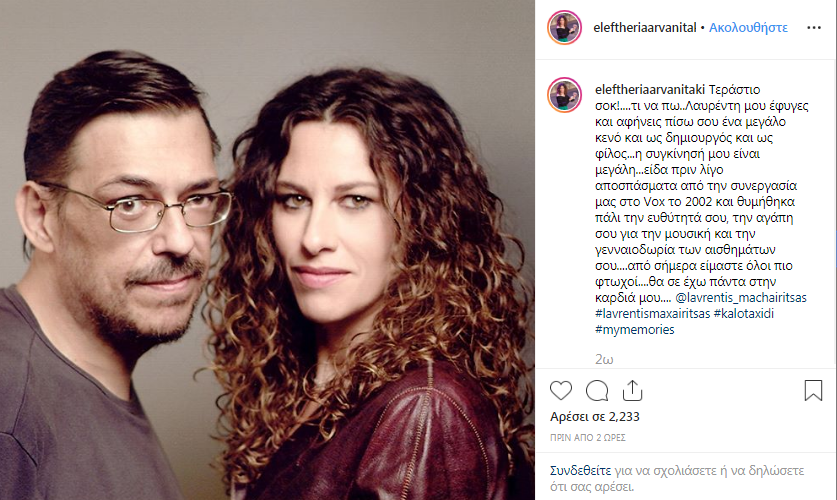This screenshot has height=500, width=837.
Task: Follow the account via Ακολουθήστε
Action: (748, 28)
